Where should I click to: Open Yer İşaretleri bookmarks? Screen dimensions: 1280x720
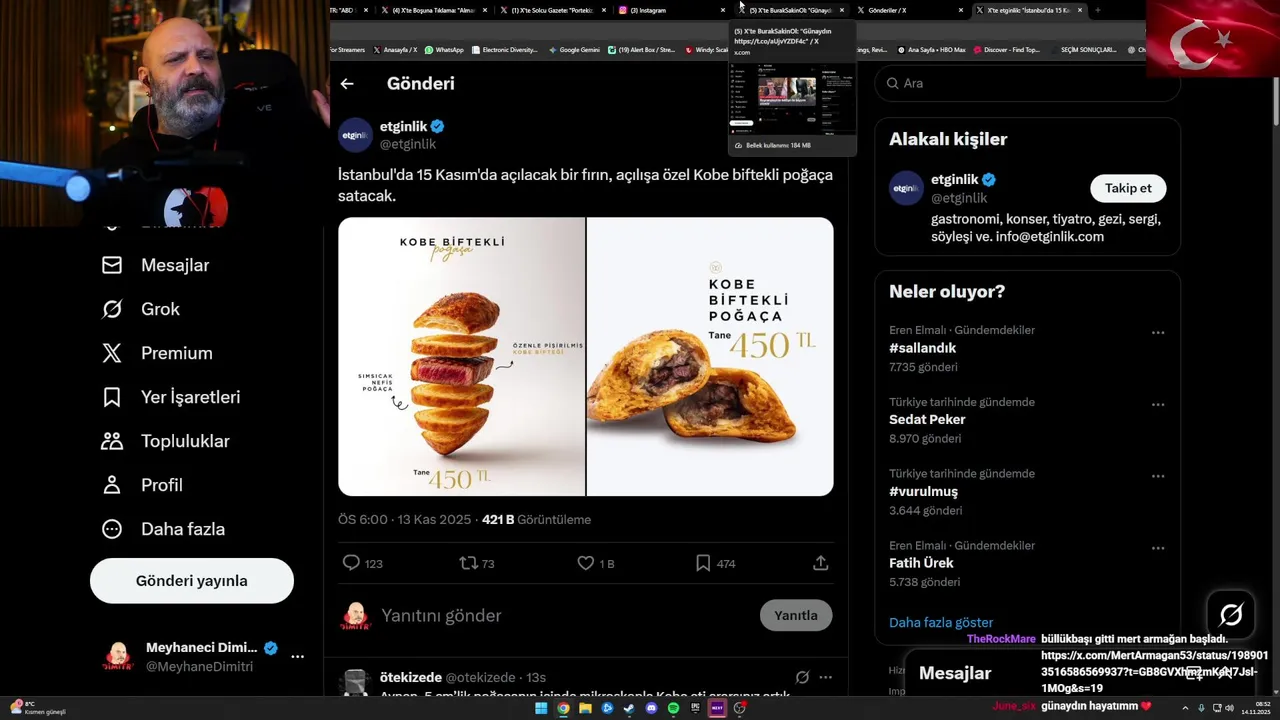(x=171, y=397)
